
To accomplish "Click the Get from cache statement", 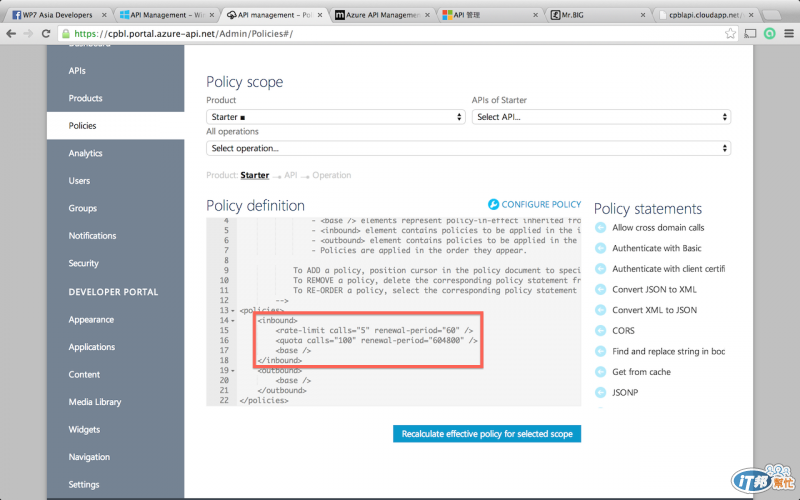I will point(641,372).
